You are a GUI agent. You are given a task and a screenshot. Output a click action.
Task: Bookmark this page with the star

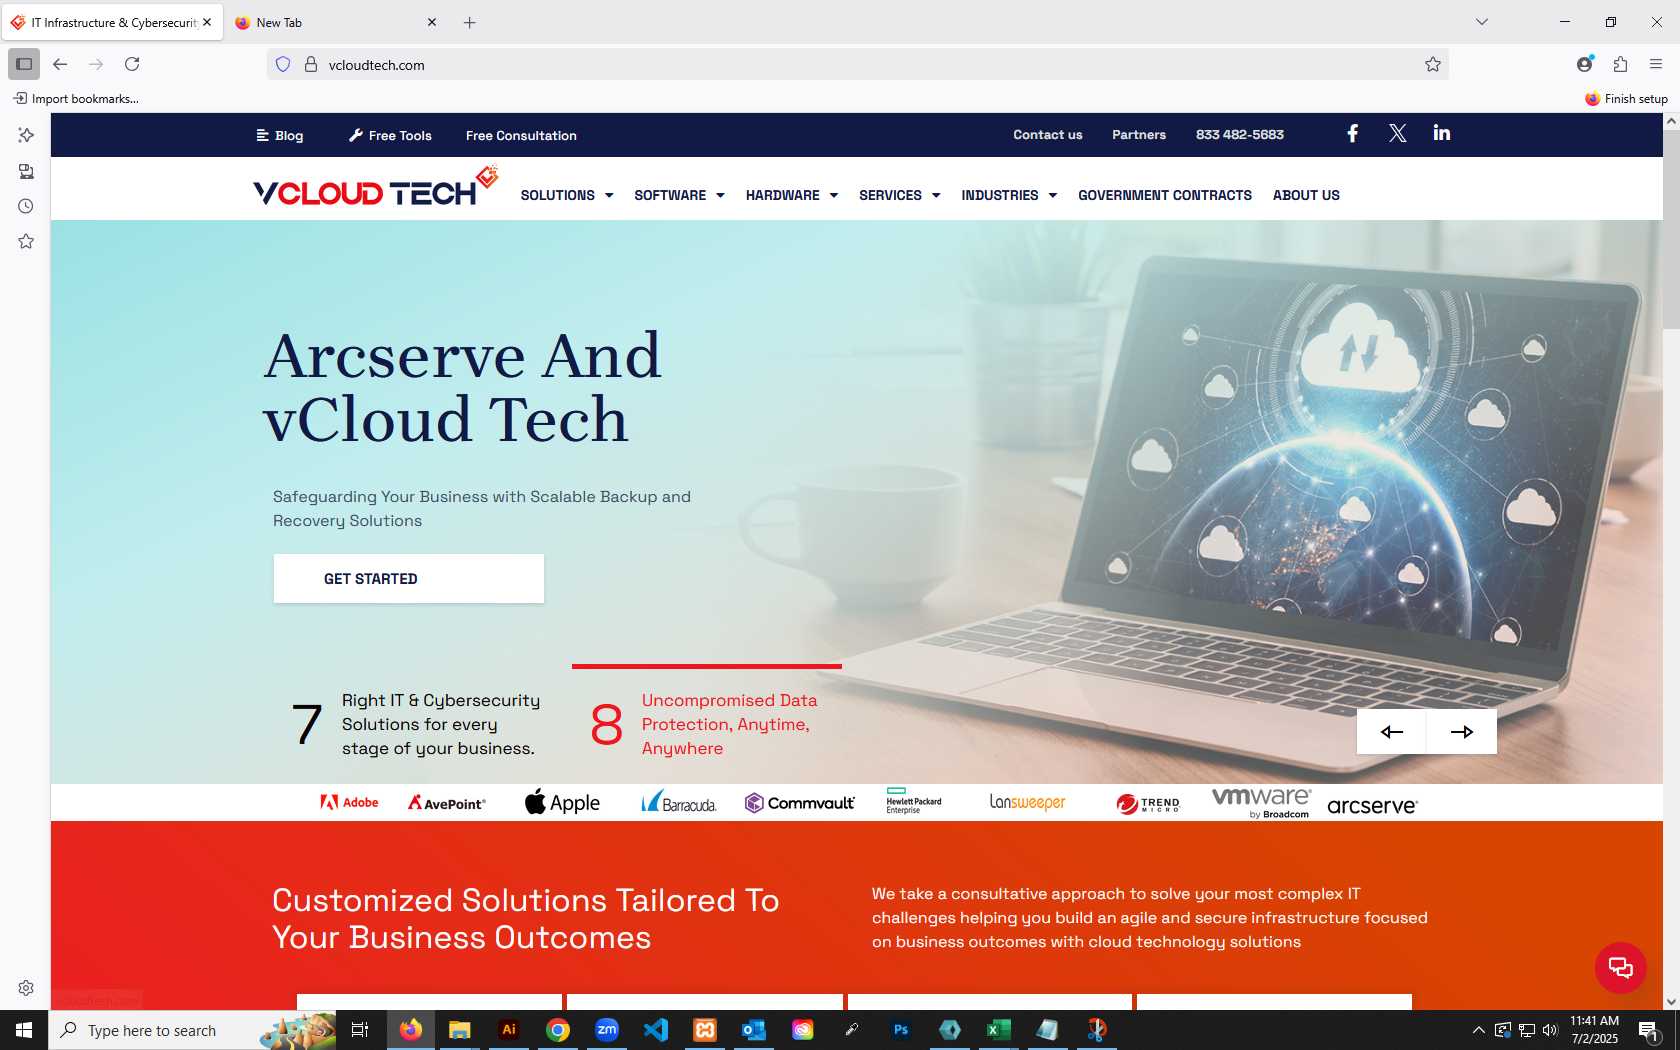[1432, 65]
